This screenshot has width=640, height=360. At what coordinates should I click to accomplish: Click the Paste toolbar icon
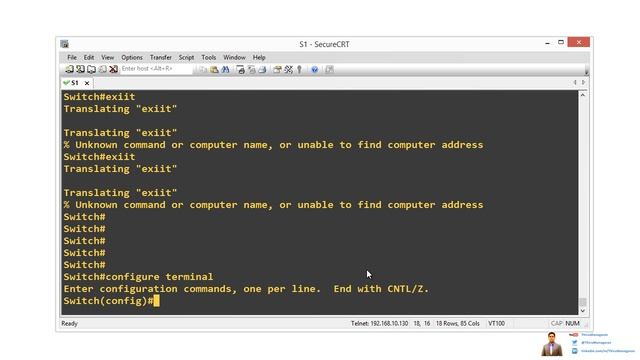point(214,70)
